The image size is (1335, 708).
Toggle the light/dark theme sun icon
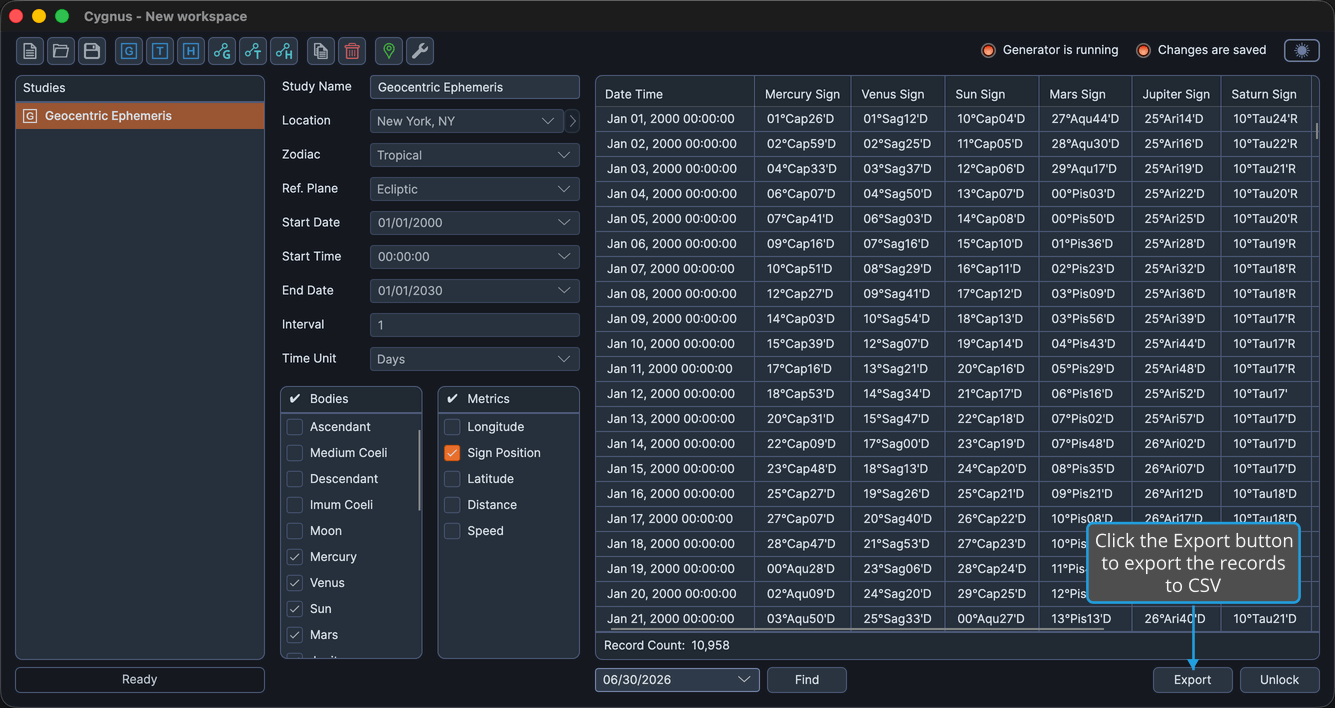click(1302, 50)
